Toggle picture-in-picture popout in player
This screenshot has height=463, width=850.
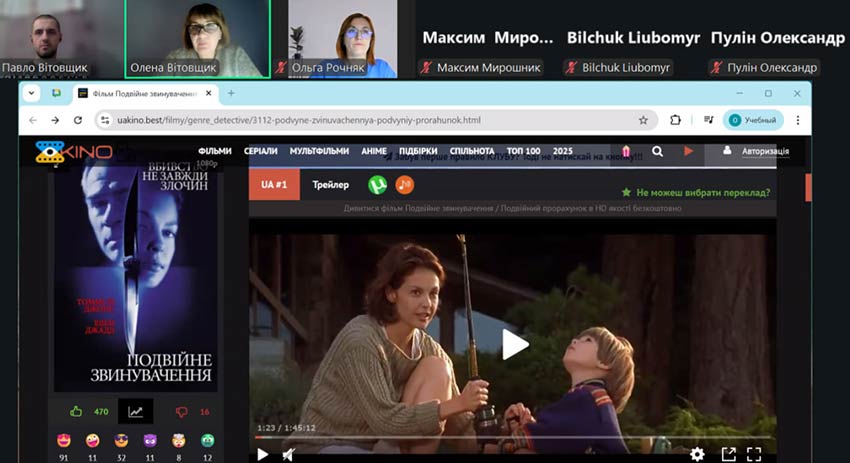click(x=729, y=454)
